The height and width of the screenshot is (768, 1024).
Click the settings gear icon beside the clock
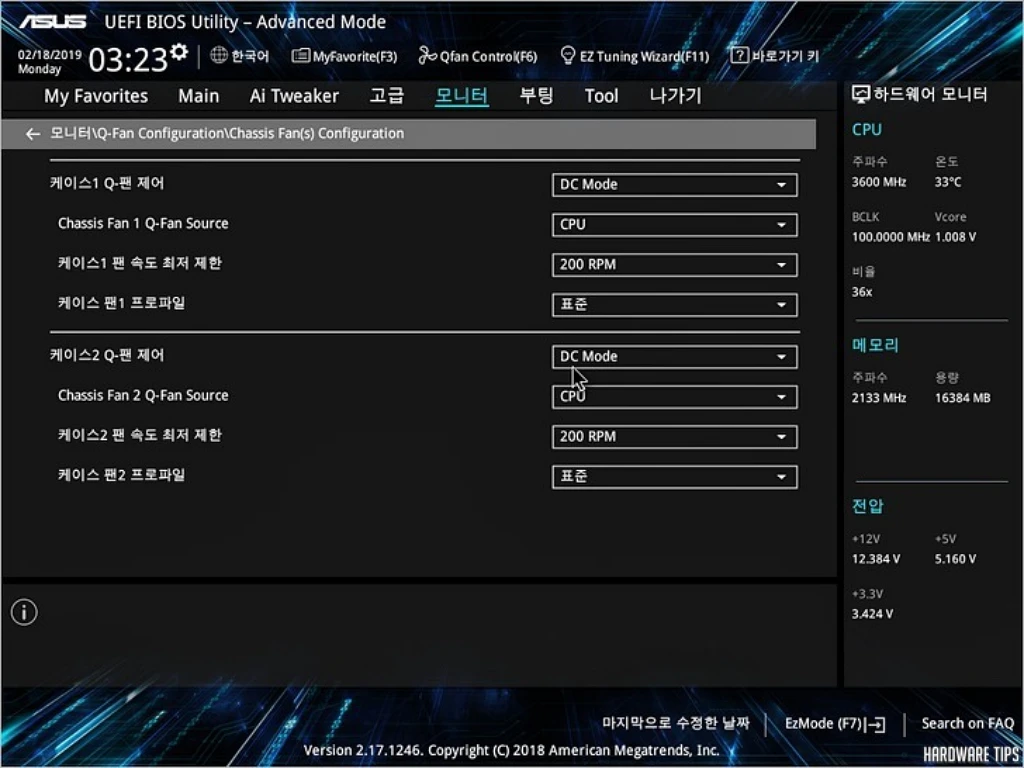pyautogui.click(x=179, y=53)
